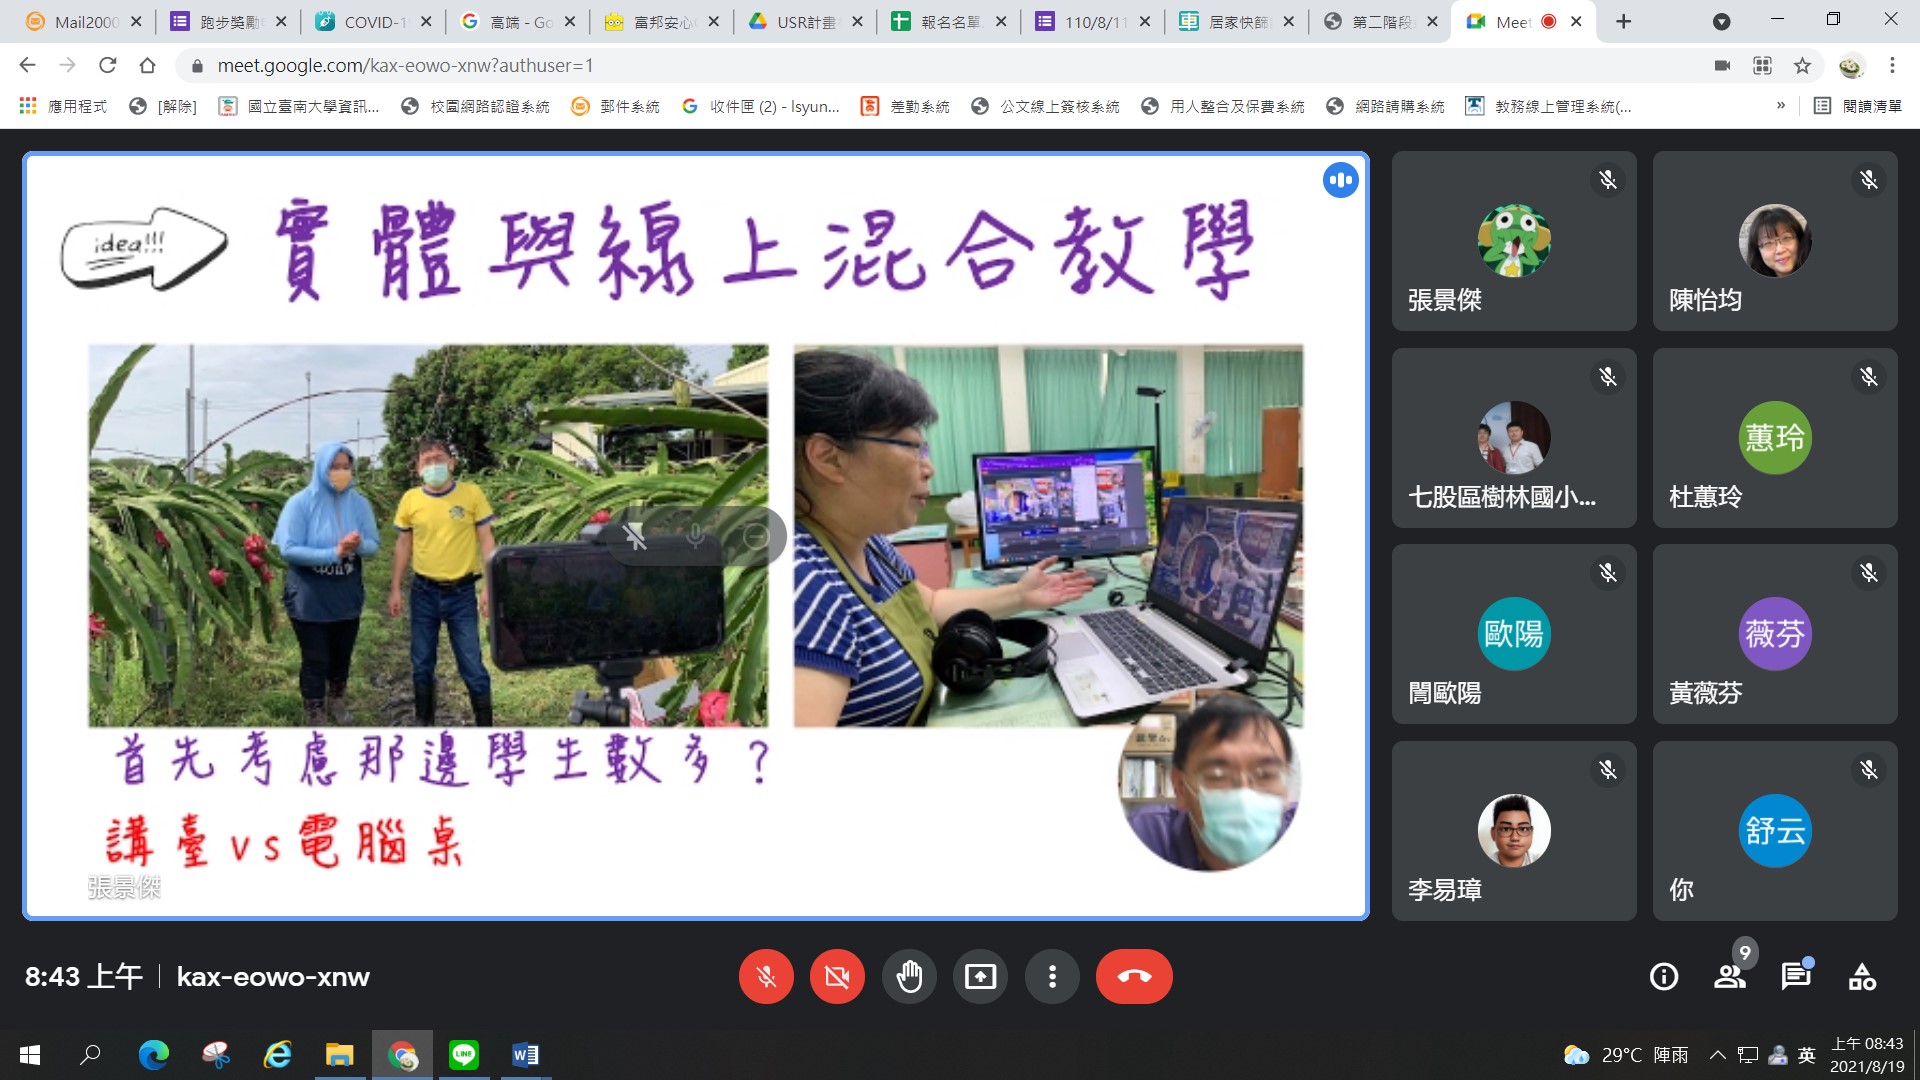The width and height of the screenshot is (1920, 1080).
Task: Open the taskbar clock showing 2021/8/19
Action: 1867,1055
